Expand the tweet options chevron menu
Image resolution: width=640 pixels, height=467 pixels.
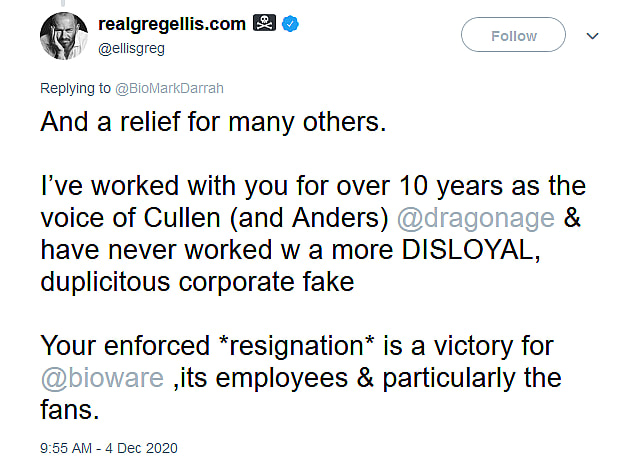(x=592, y=35)
